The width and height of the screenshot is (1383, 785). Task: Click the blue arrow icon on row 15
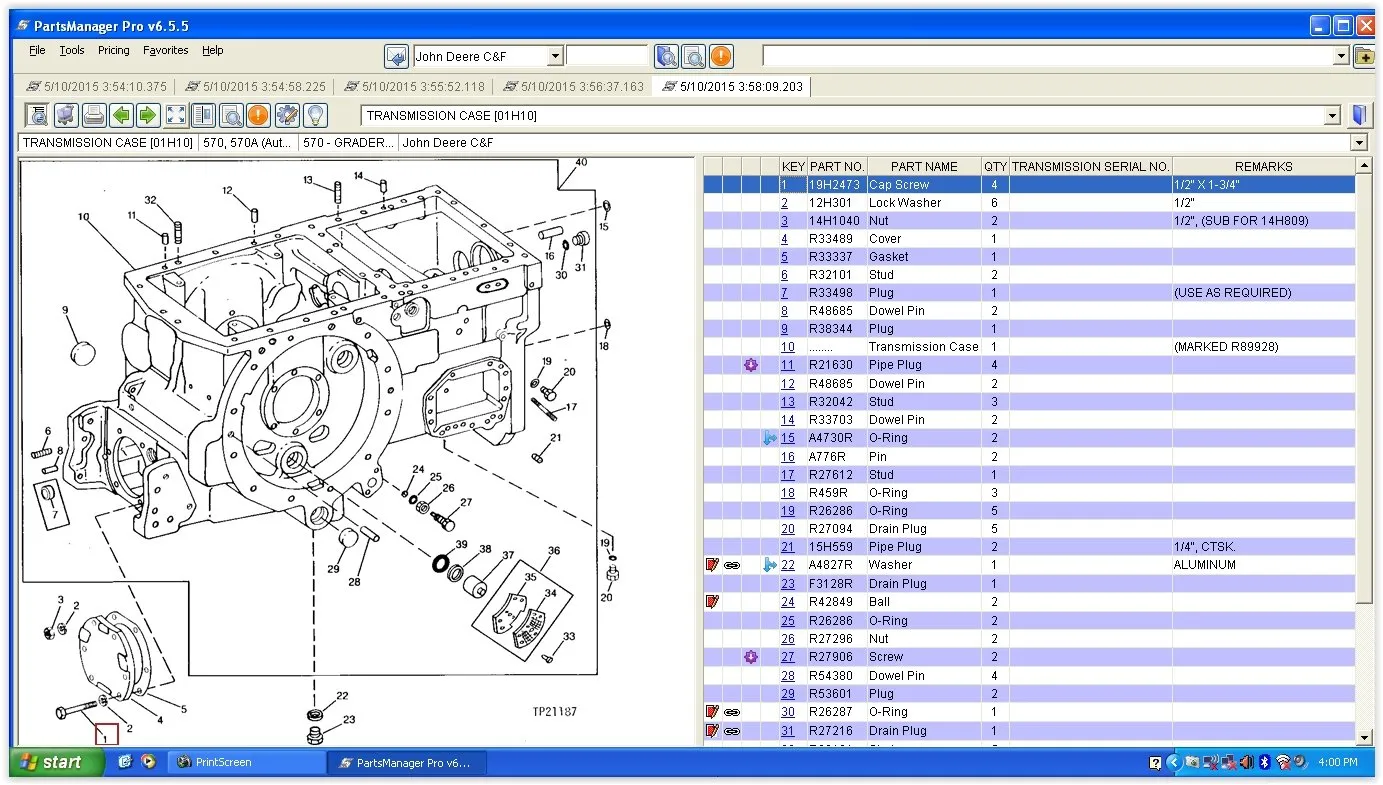(x=769, y=438)
